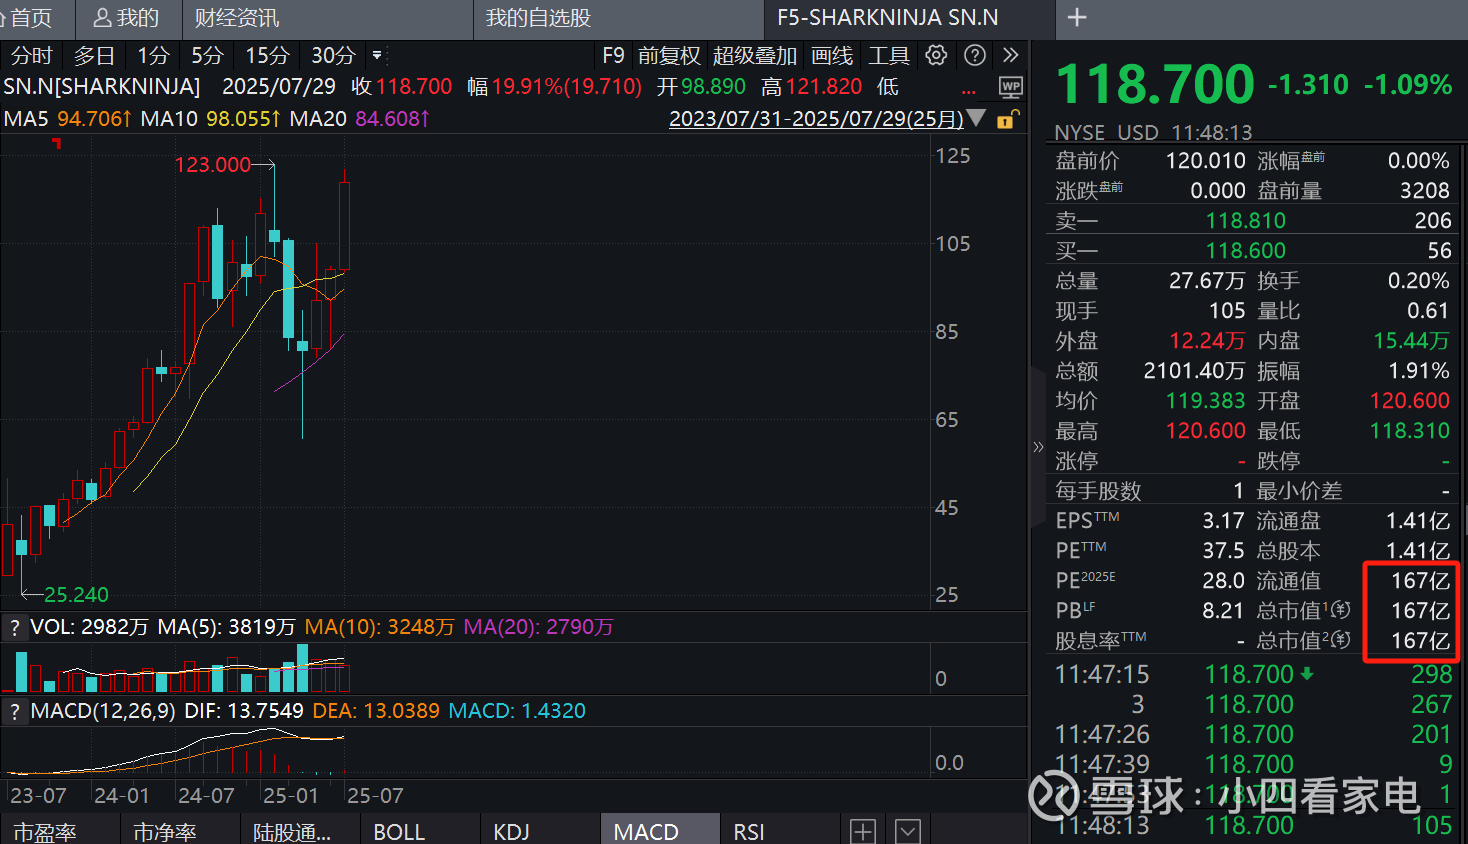Click MACD(12,26,9) parameter label
This screenshot has height=844, width=1468.
pos(103,711)
